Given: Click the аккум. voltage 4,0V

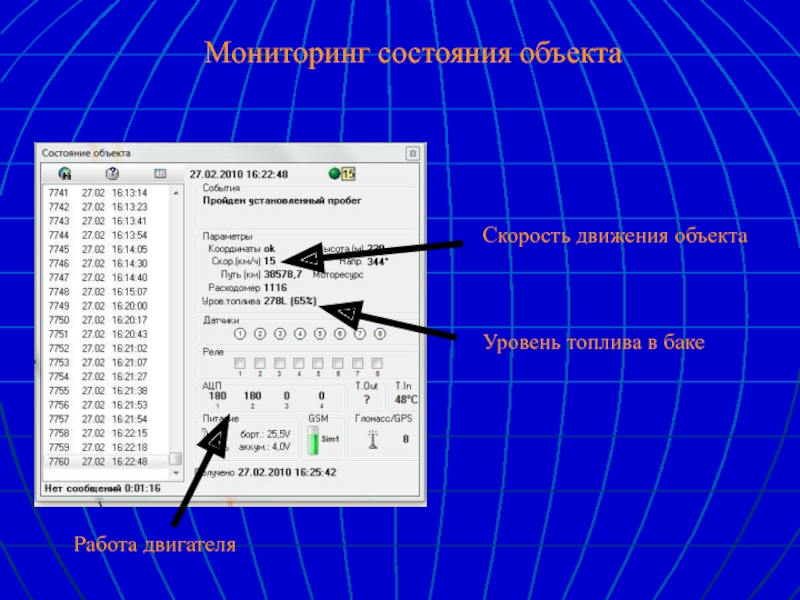Looking at the screenshot, I should (280, 447).
